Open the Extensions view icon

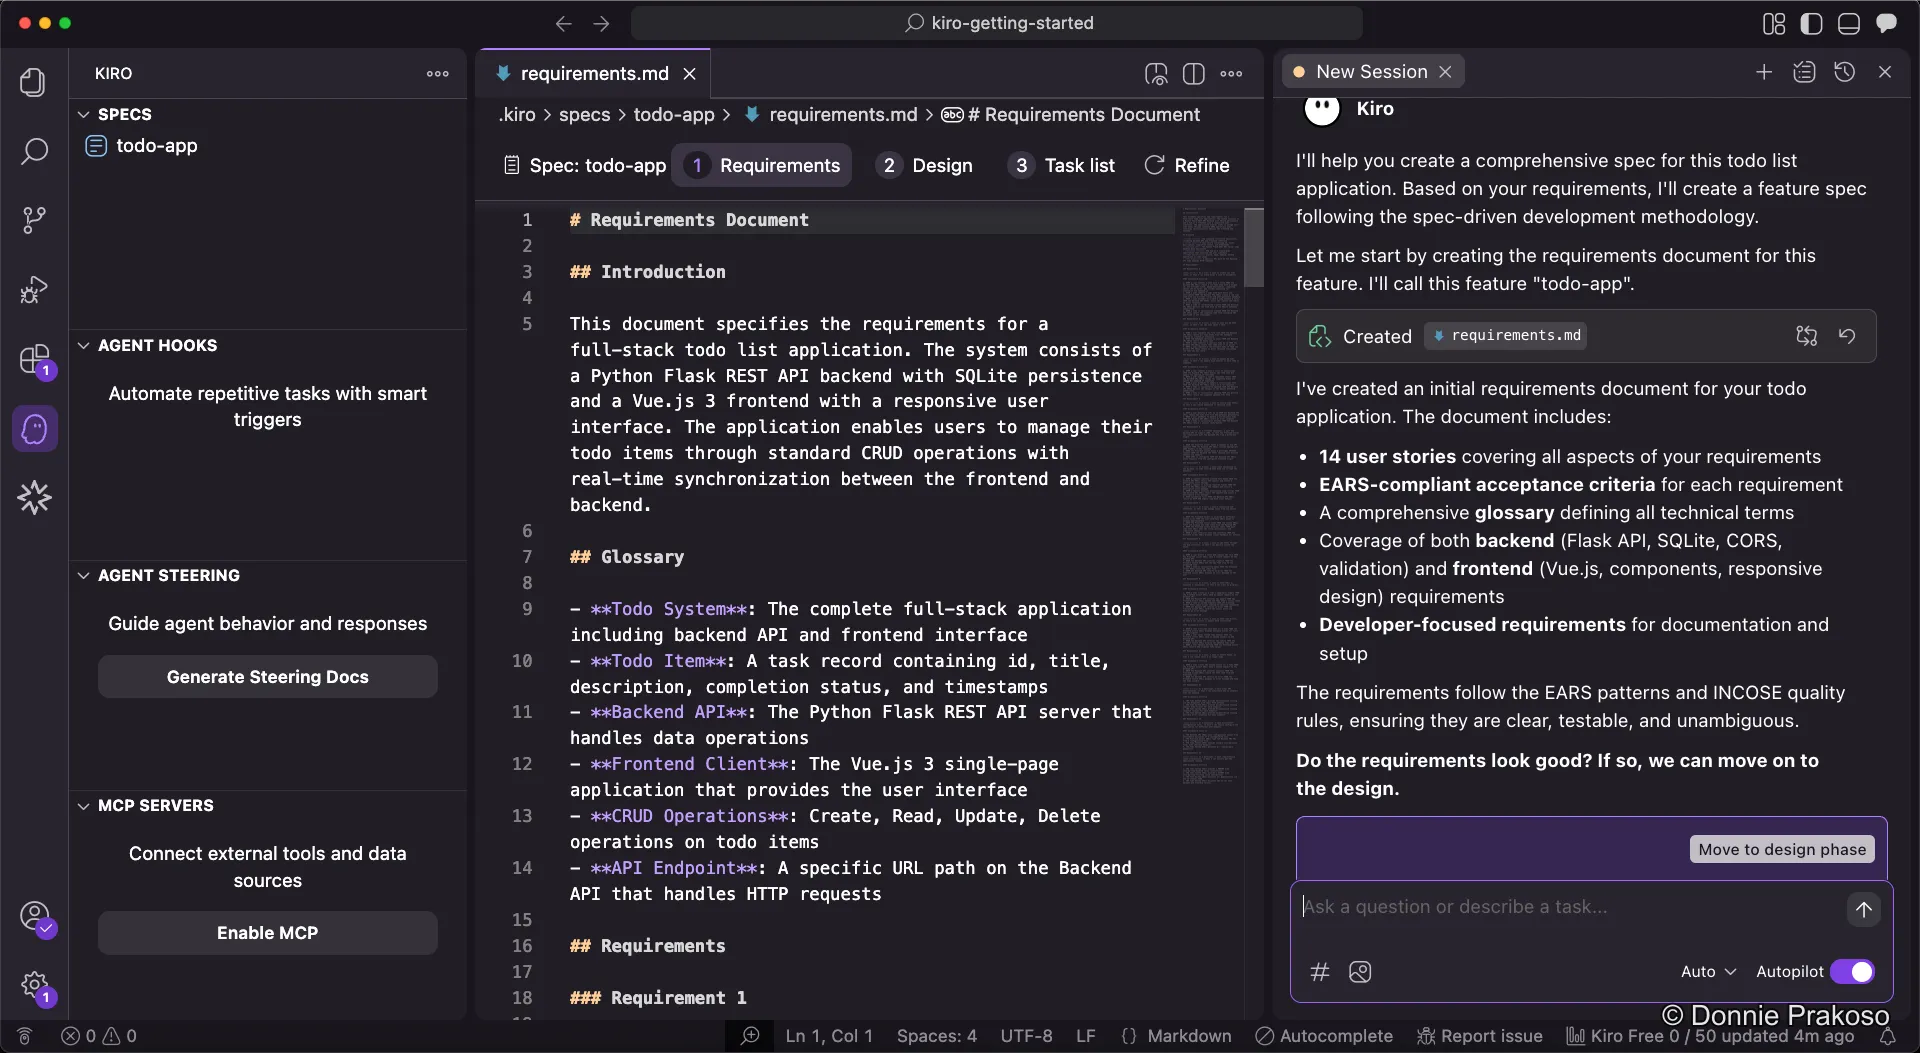pyautogui.click(x=34, y=359)
